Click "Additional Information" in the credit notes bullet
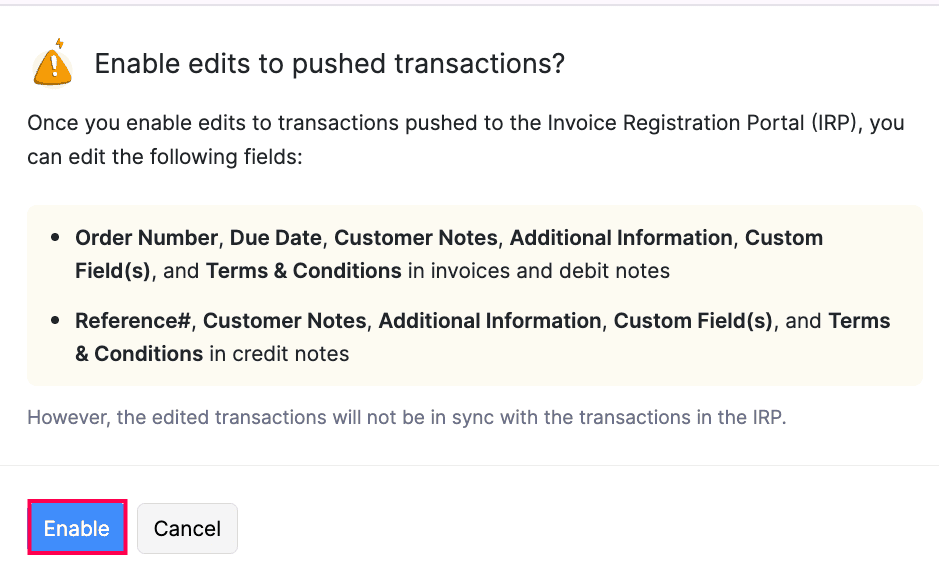The image size is (939, 585). (x=490, y=321)
